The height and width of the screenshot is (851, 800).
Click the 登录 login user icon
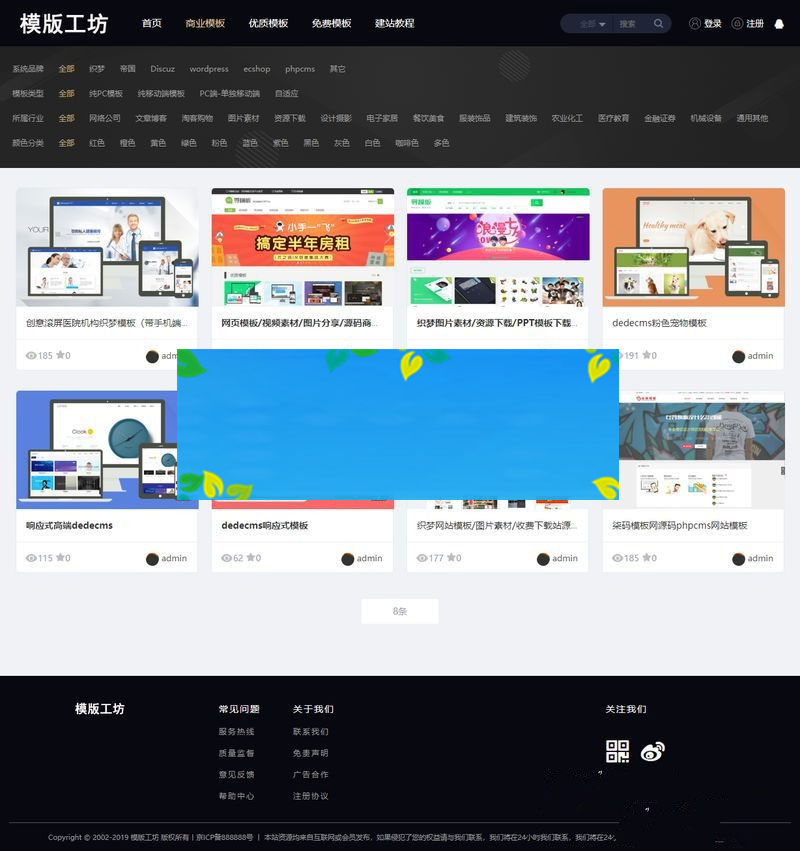[x=694, y=23]
